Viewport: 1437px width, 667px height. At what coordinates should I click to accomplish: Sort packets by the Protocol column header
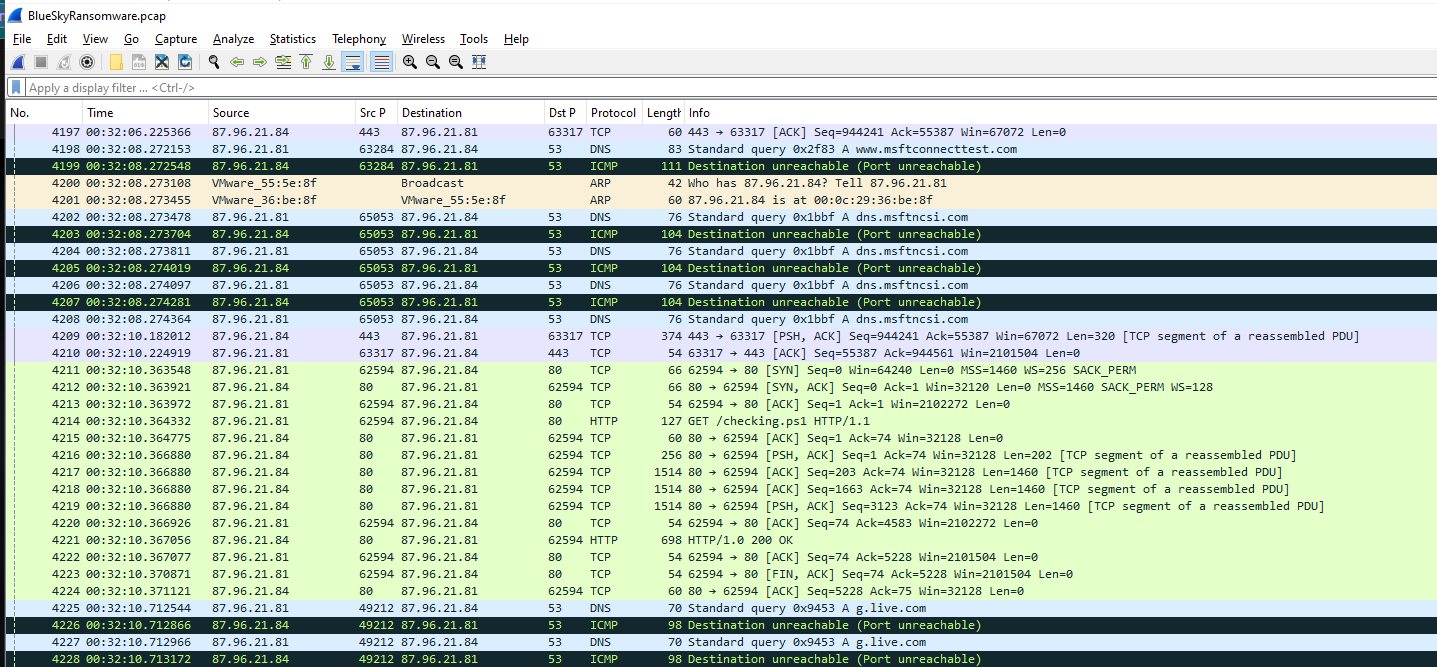[x=612, y=112]
